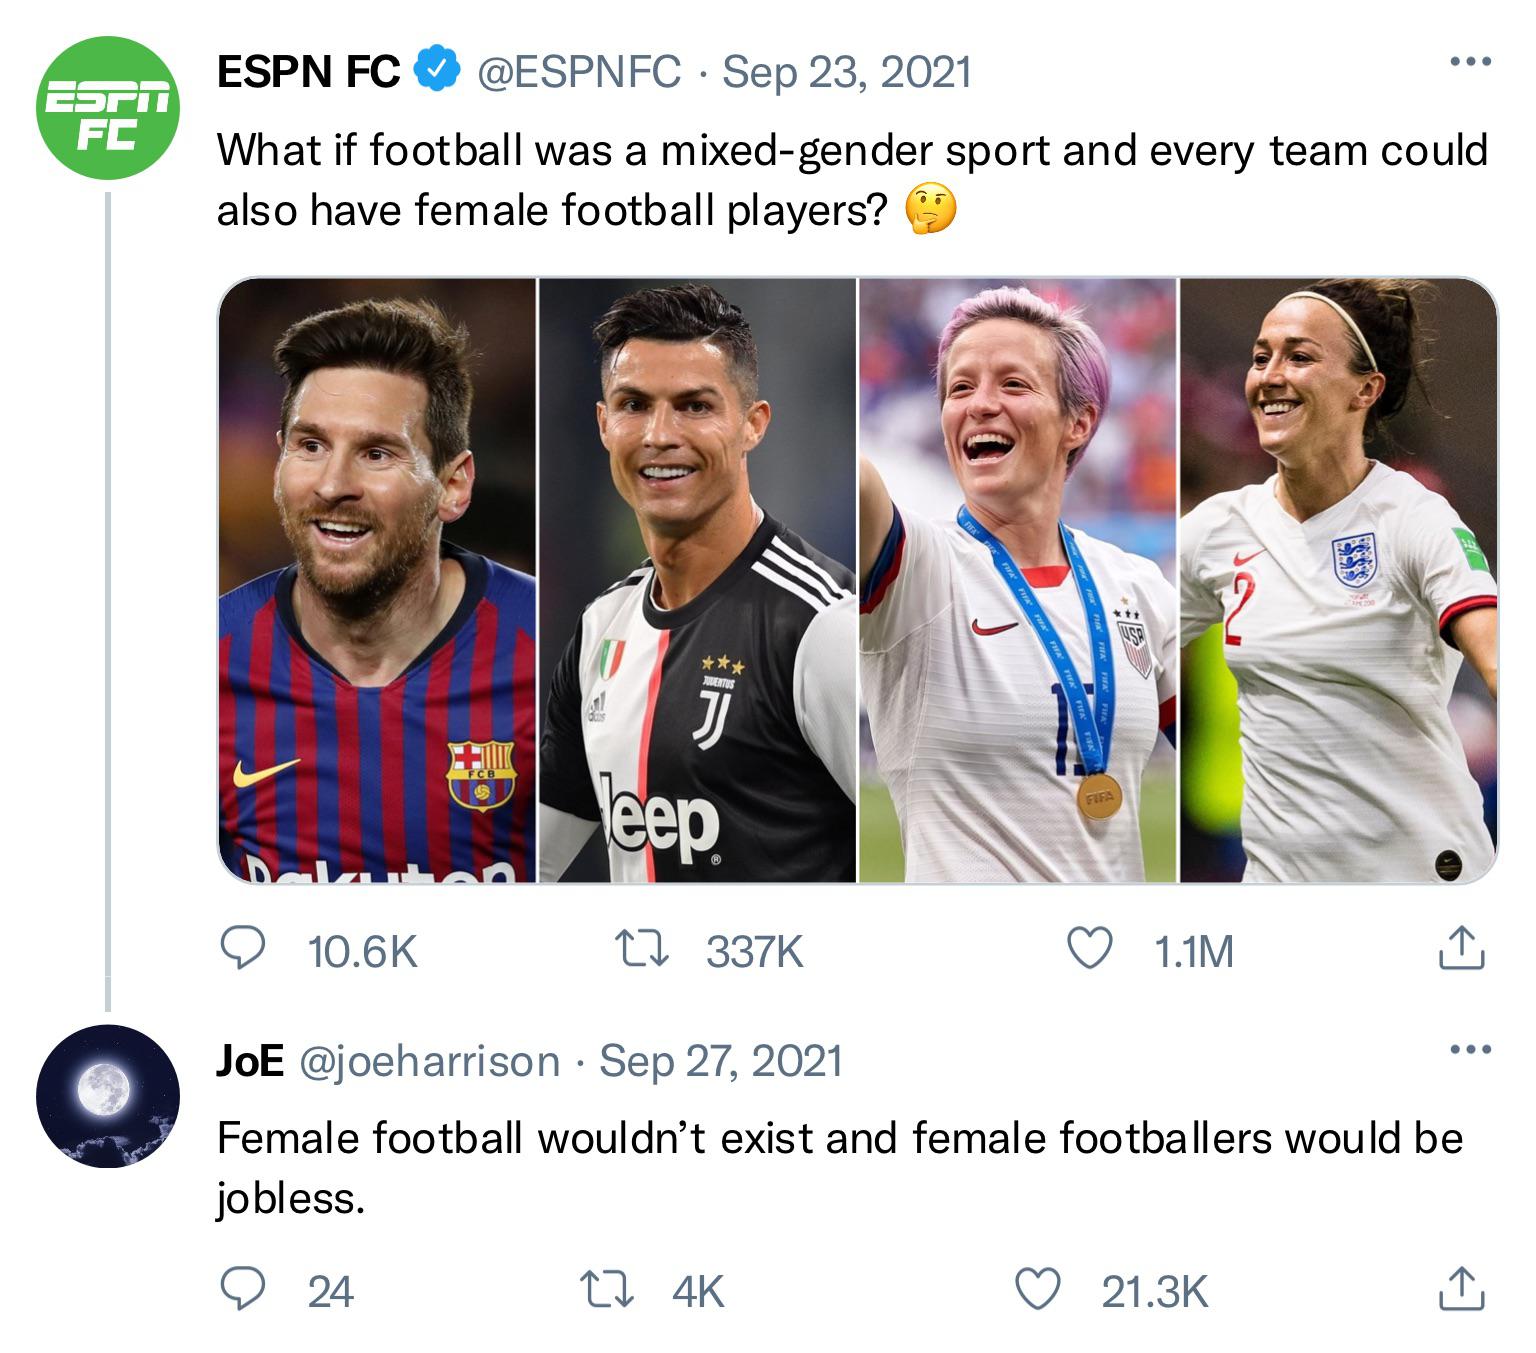Retweet JoE's reply tweet
This screenshot has width=1536, height=1353.
pos(609,1289)
